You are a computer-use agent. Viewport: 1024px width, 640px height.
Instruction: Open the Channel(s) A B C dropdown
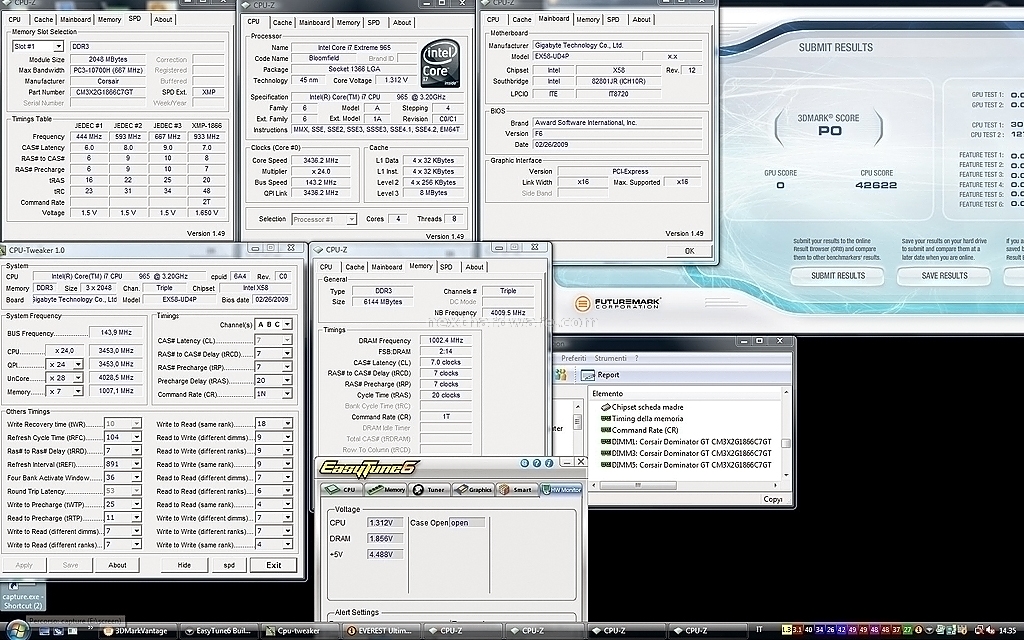pyautogui.click(x=273, y=325)
